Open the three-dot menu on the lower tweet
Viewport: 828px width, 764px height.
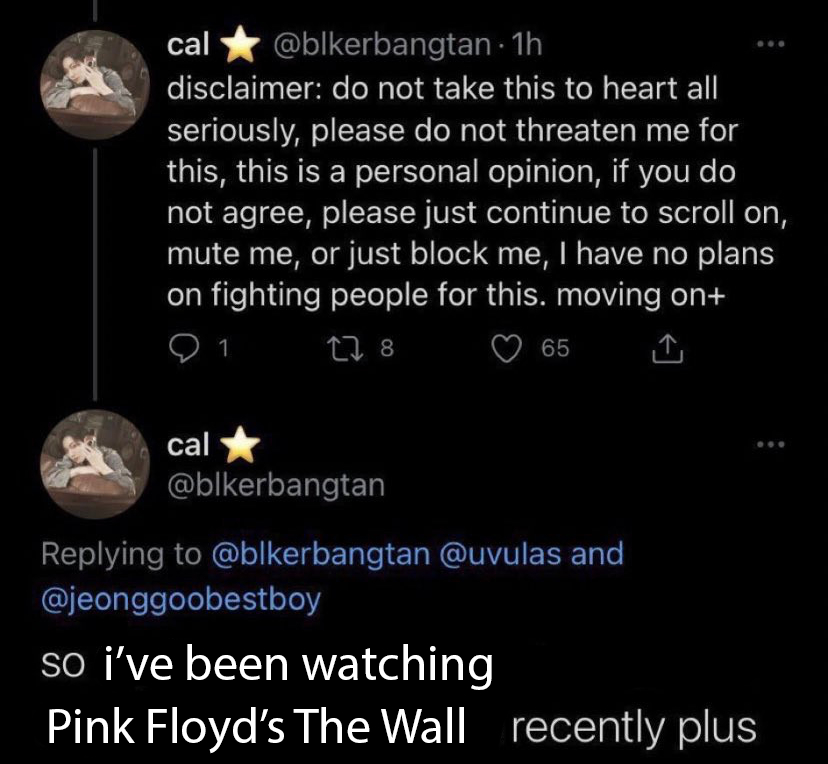click(x=765, y=443)
